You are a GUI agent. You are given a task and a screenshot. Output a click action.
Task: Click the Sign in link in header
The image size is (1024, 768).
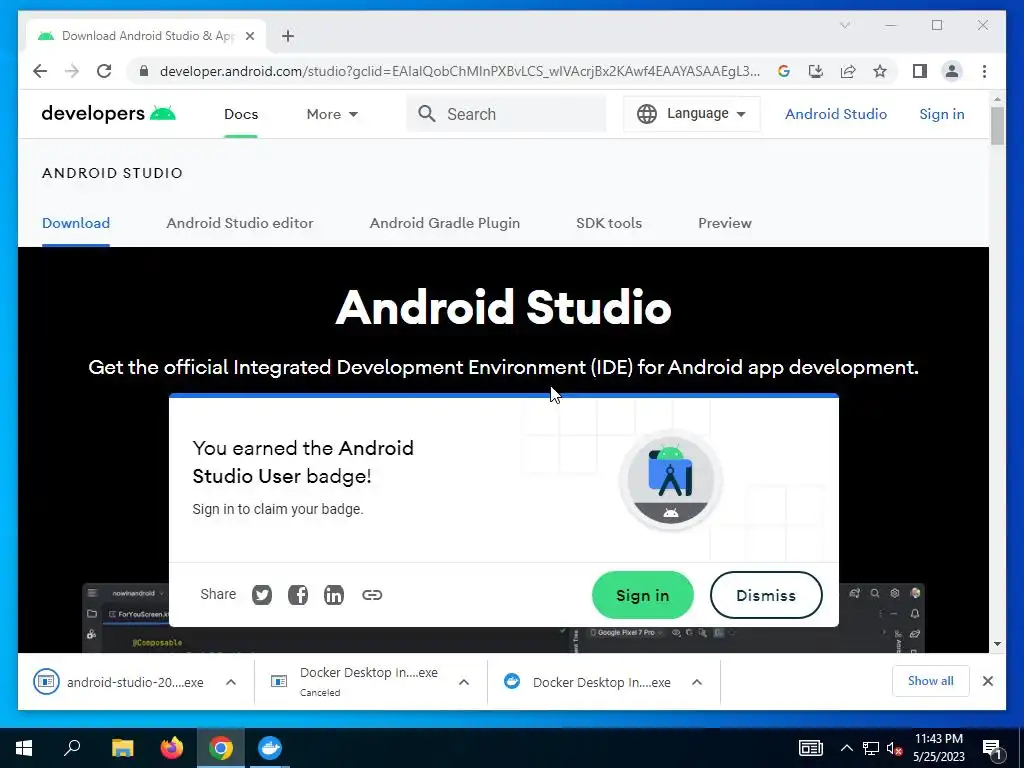942,114
